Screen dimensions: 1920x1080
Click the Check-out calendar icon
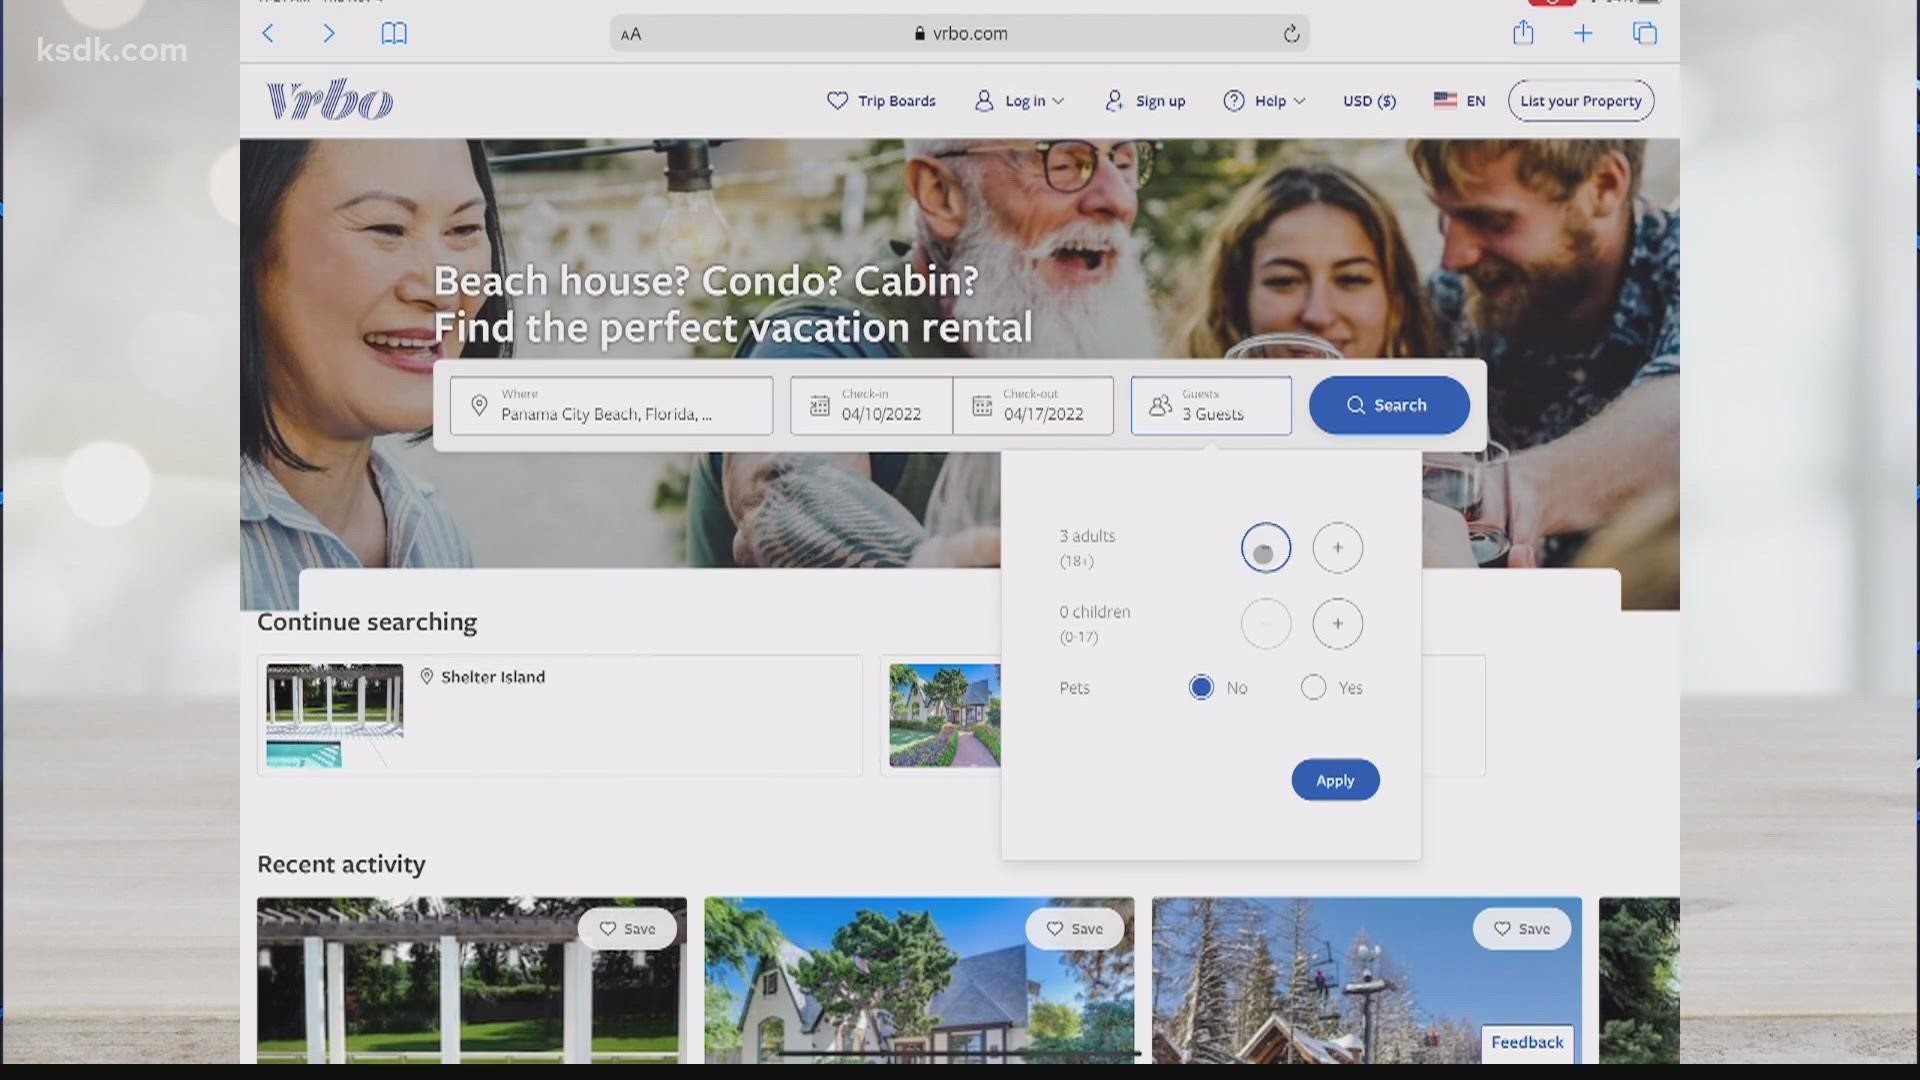tap(982, 405)
